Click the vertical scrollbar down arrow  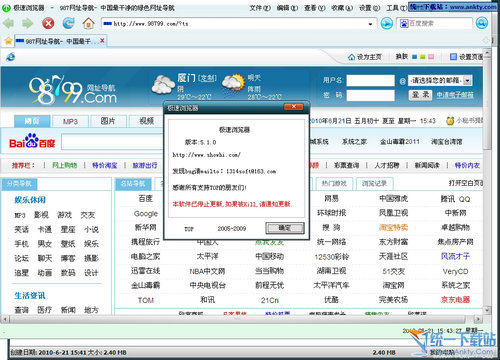487,311
